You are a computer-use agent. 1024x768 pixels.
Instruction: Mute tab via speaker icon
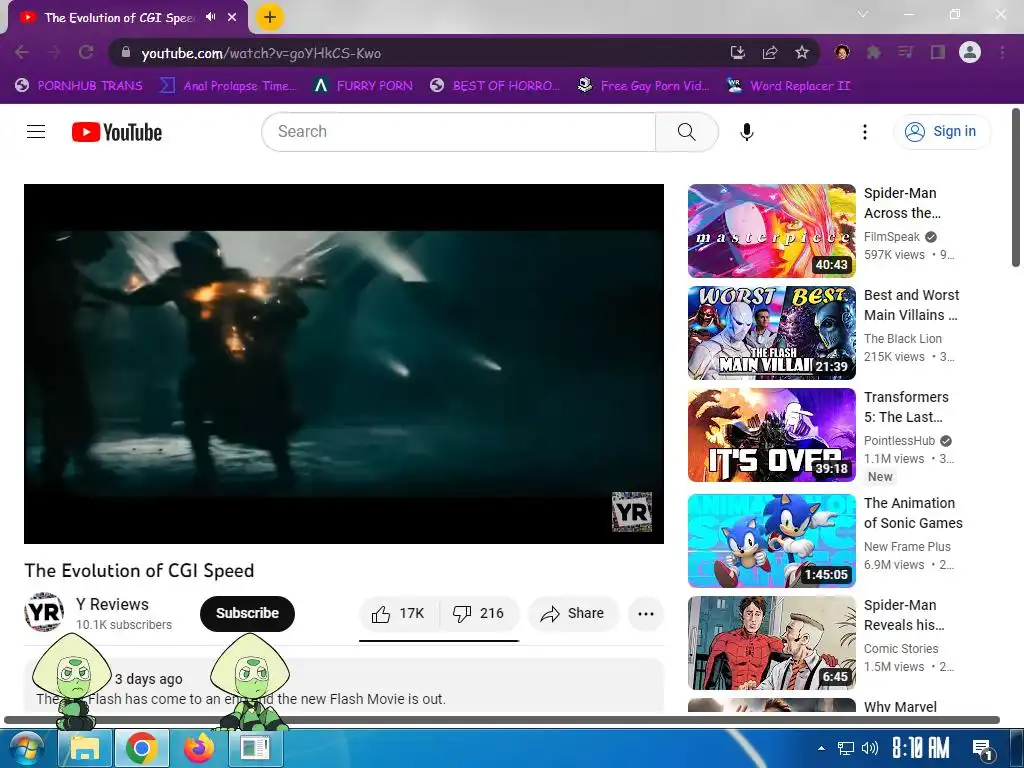pos(210,17)
